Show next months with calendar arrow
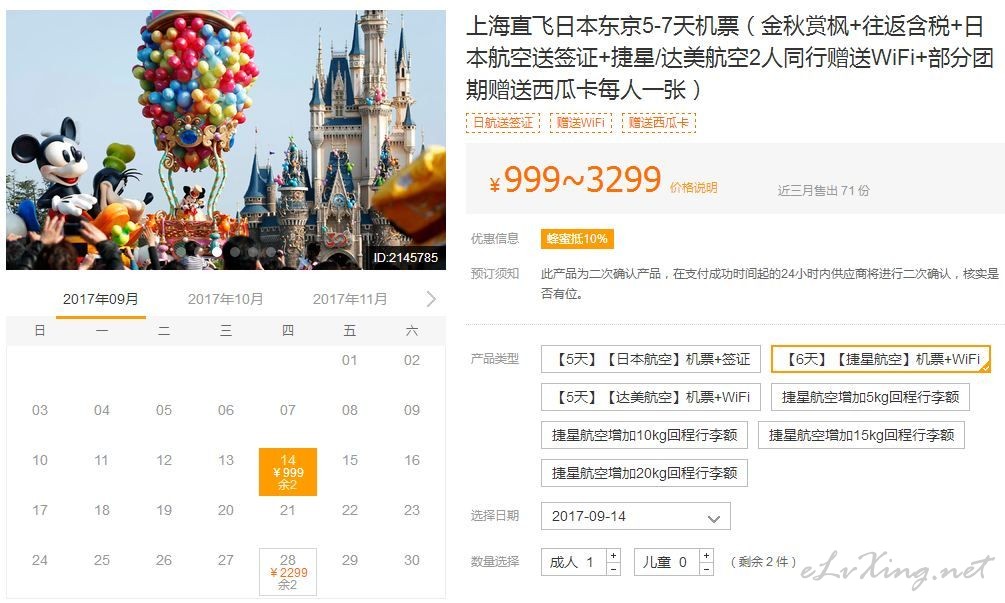 [431, 299]
